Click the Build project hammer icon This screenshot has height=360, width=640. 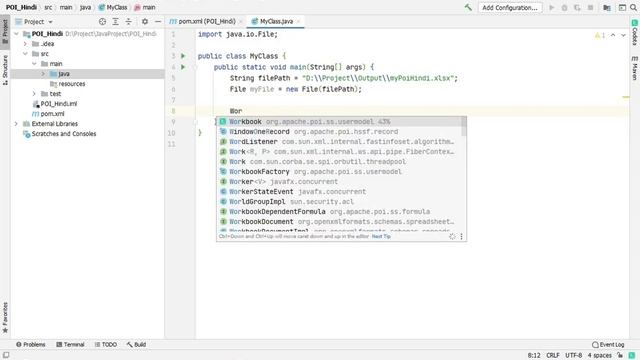468,7
